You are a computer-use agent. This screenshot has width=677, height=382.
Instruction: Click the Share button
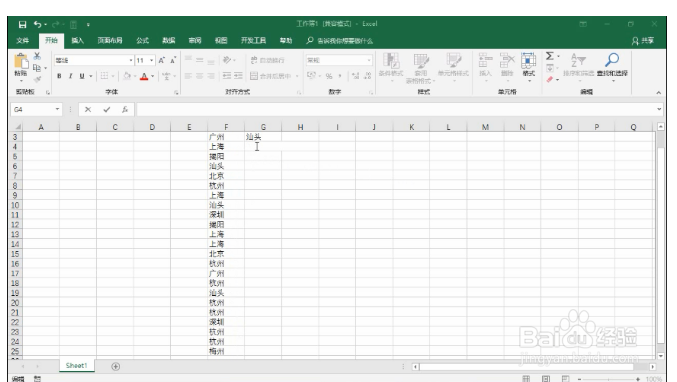click(x=643, y=41)
